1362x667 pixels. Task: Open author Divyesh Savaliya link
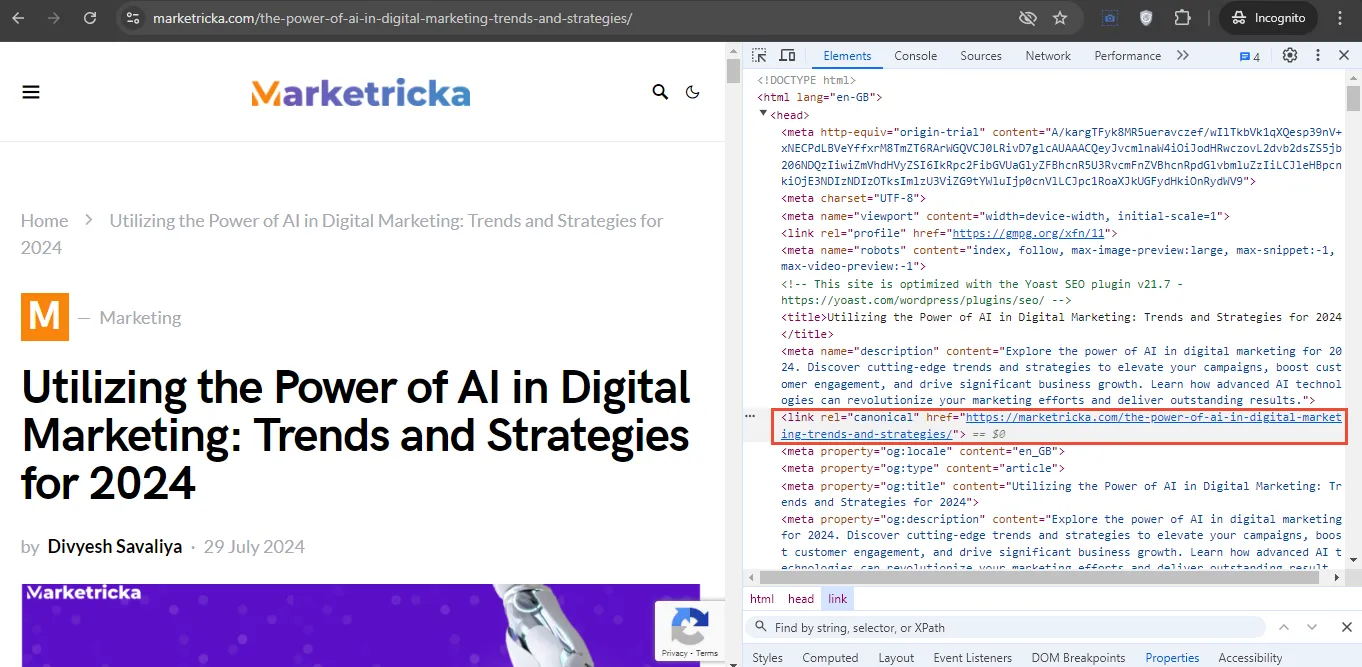click(x=115, y=547)
